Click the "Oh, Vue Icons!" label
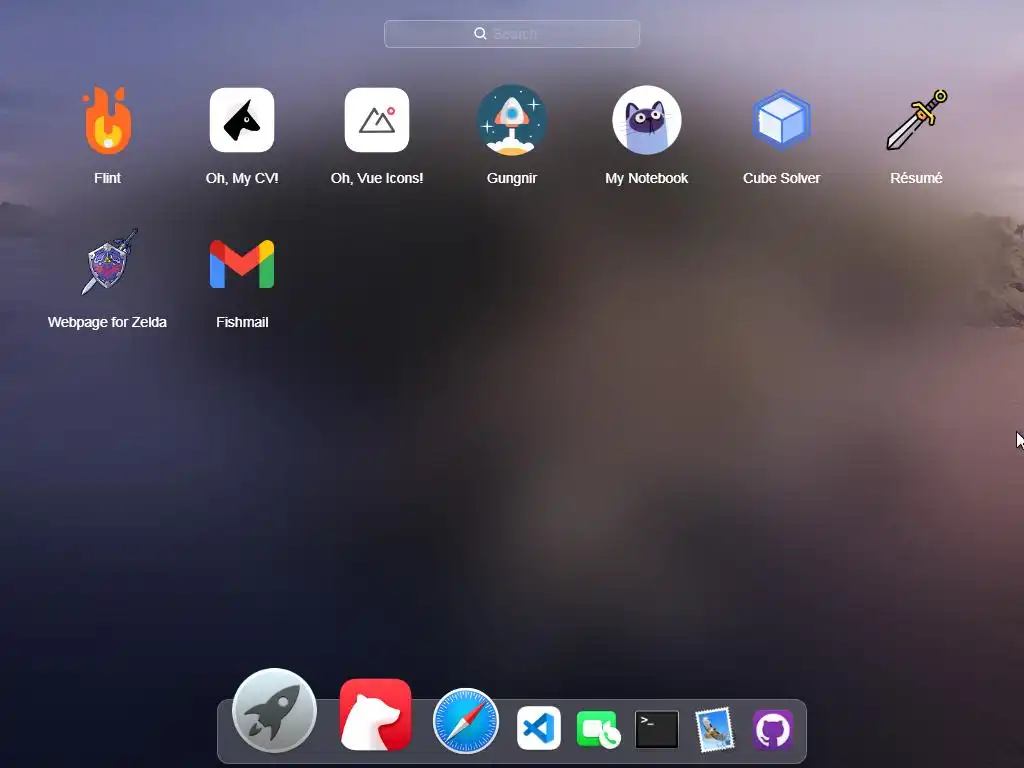This screenshot has width=1024, height=768. [377, 178]
